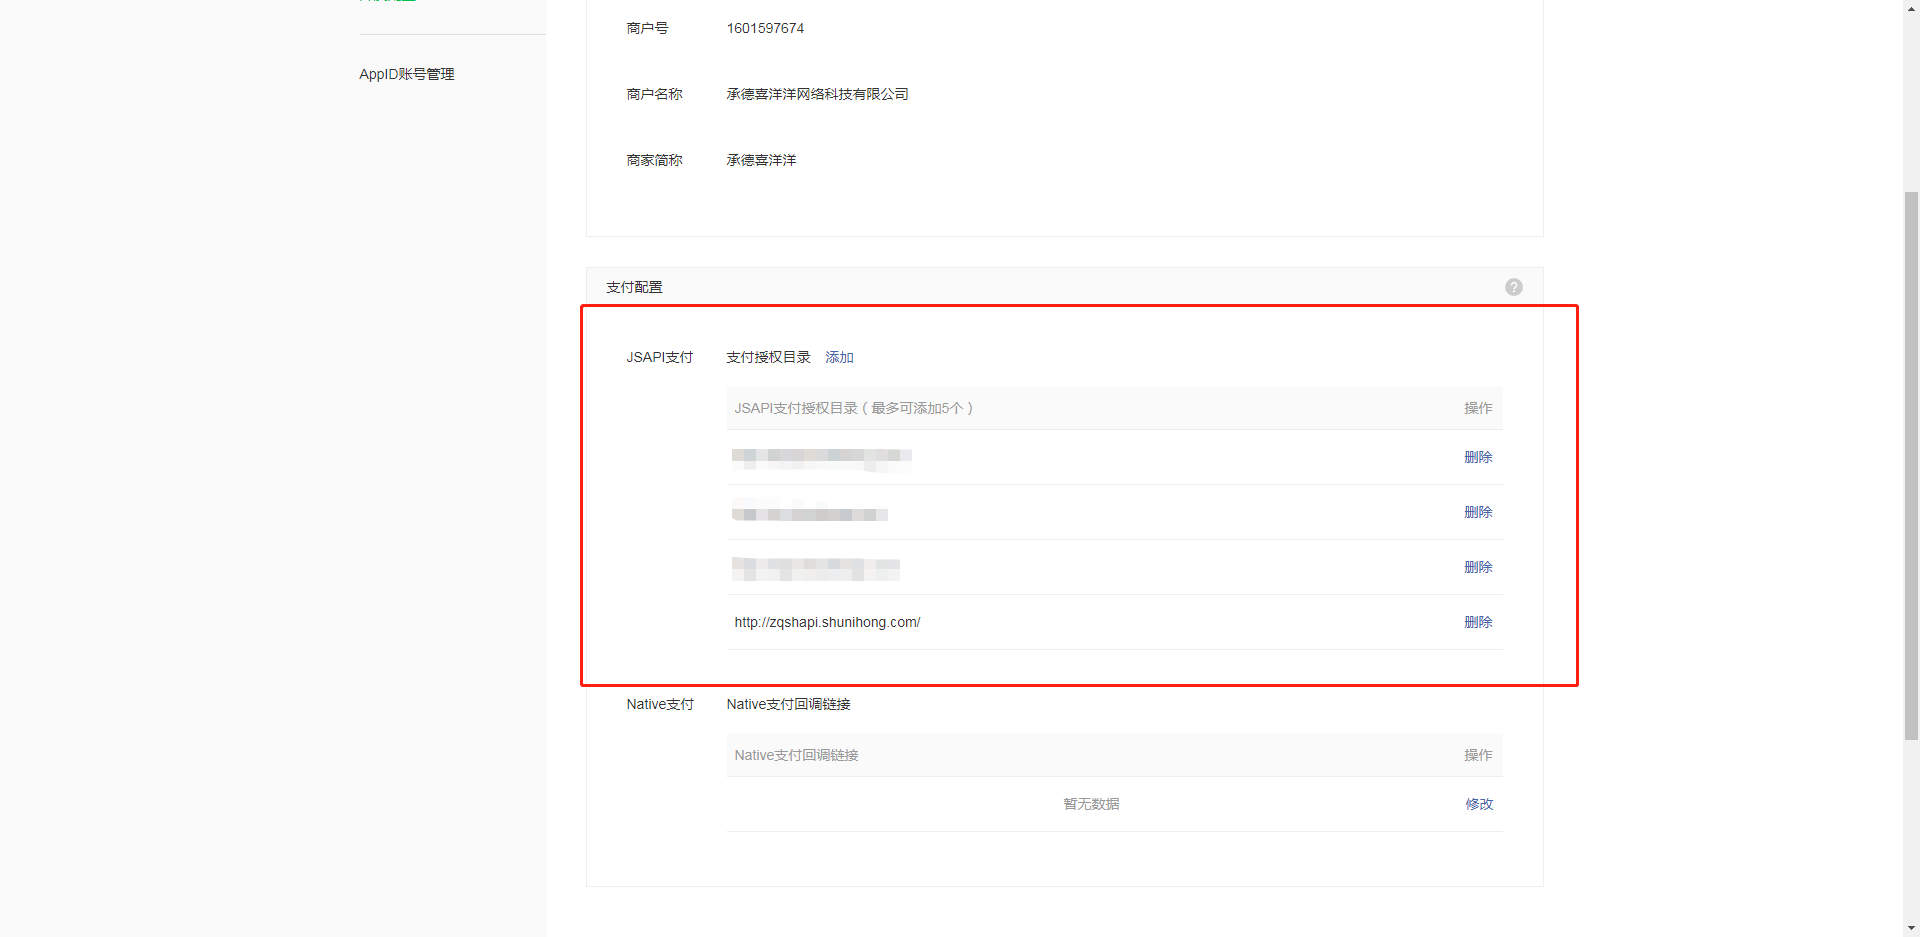The width and height of the screenshot is (1920, 937).
Task: Click the 支付配置 section header
Action: pyautogui.click(x=634, y=287)
